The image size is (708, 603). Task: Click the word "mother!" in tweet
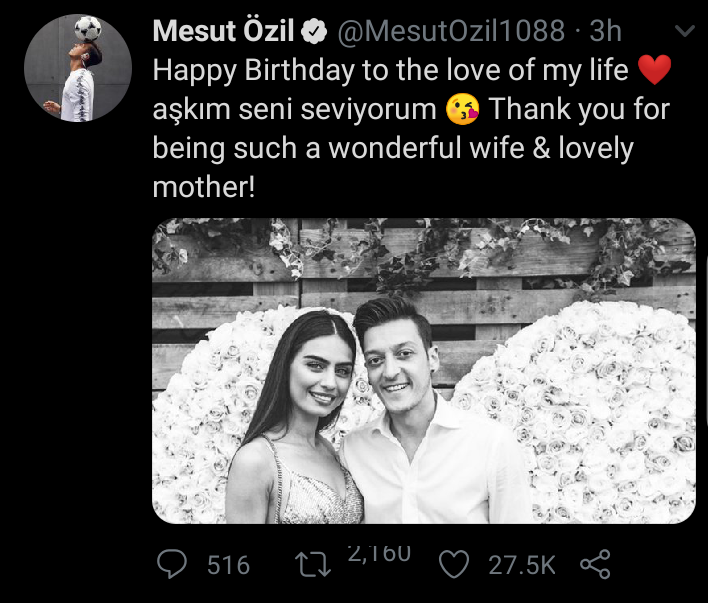pos(205,187)
